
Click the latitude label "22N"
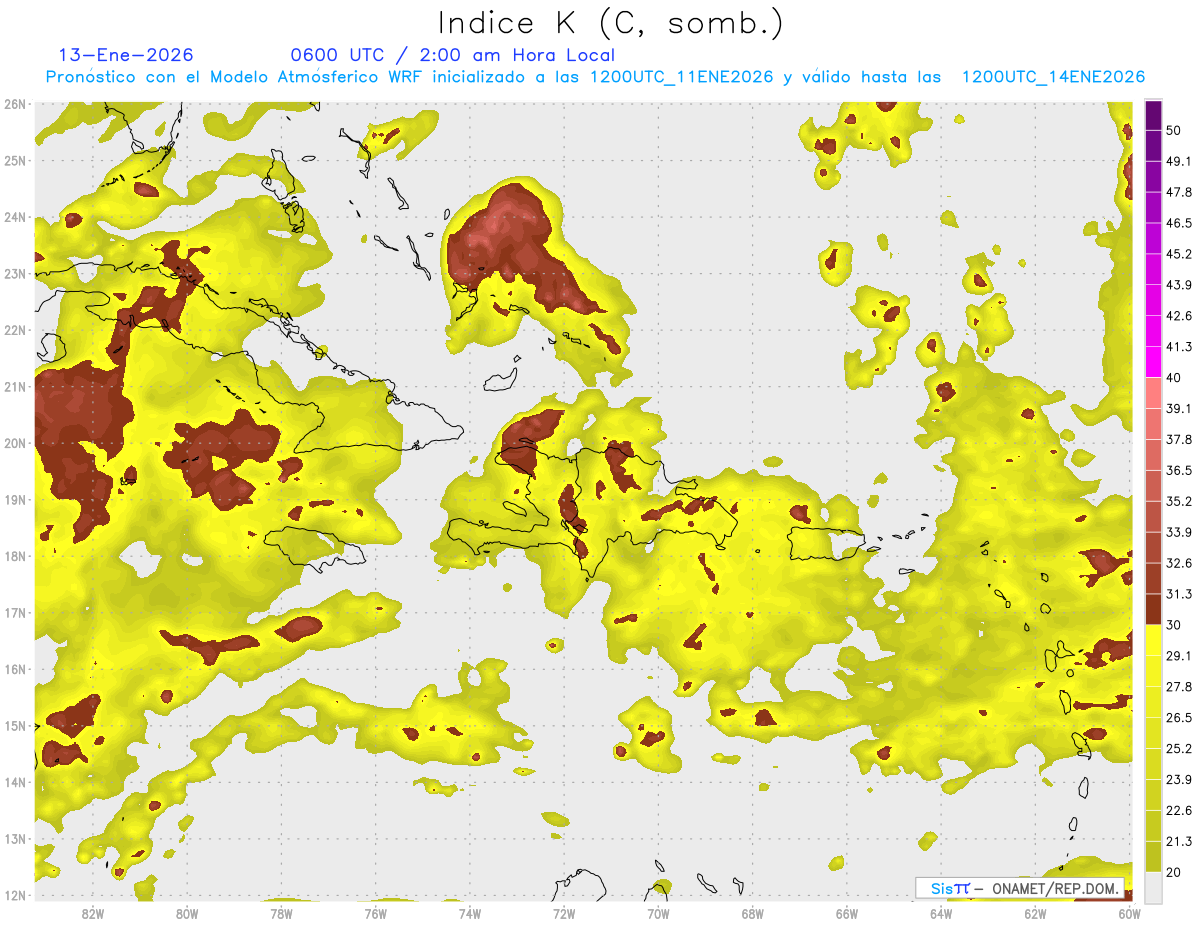click(x=15, y=330)
